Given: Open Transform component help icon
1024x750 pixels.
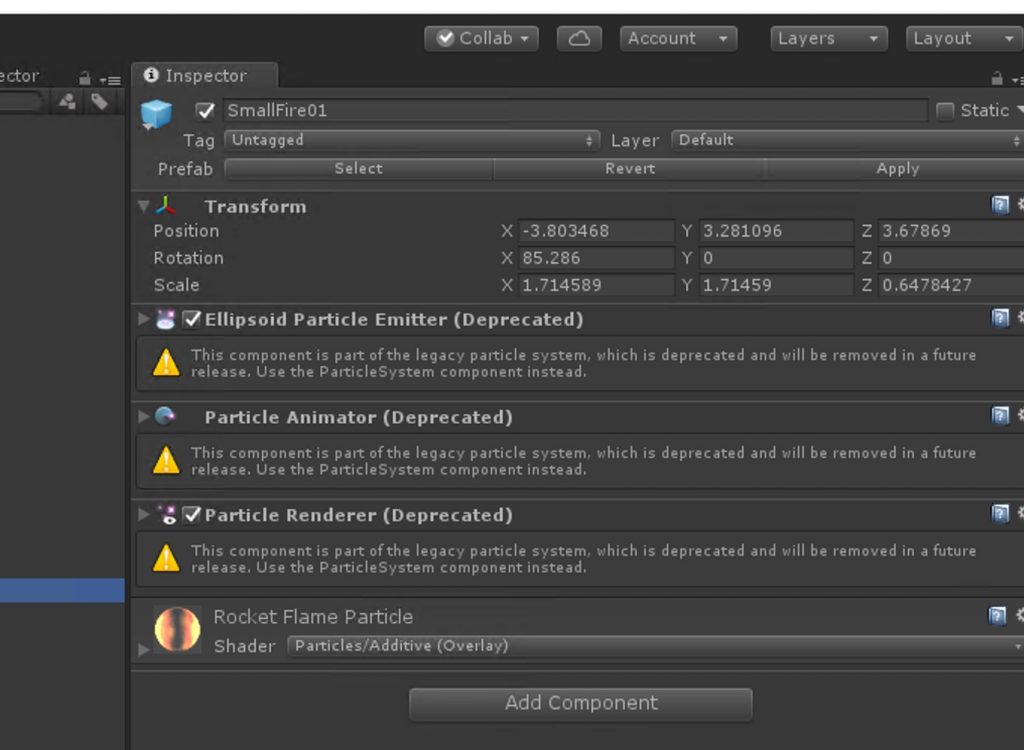Looking at the screenshot, I should pos(999,205).
